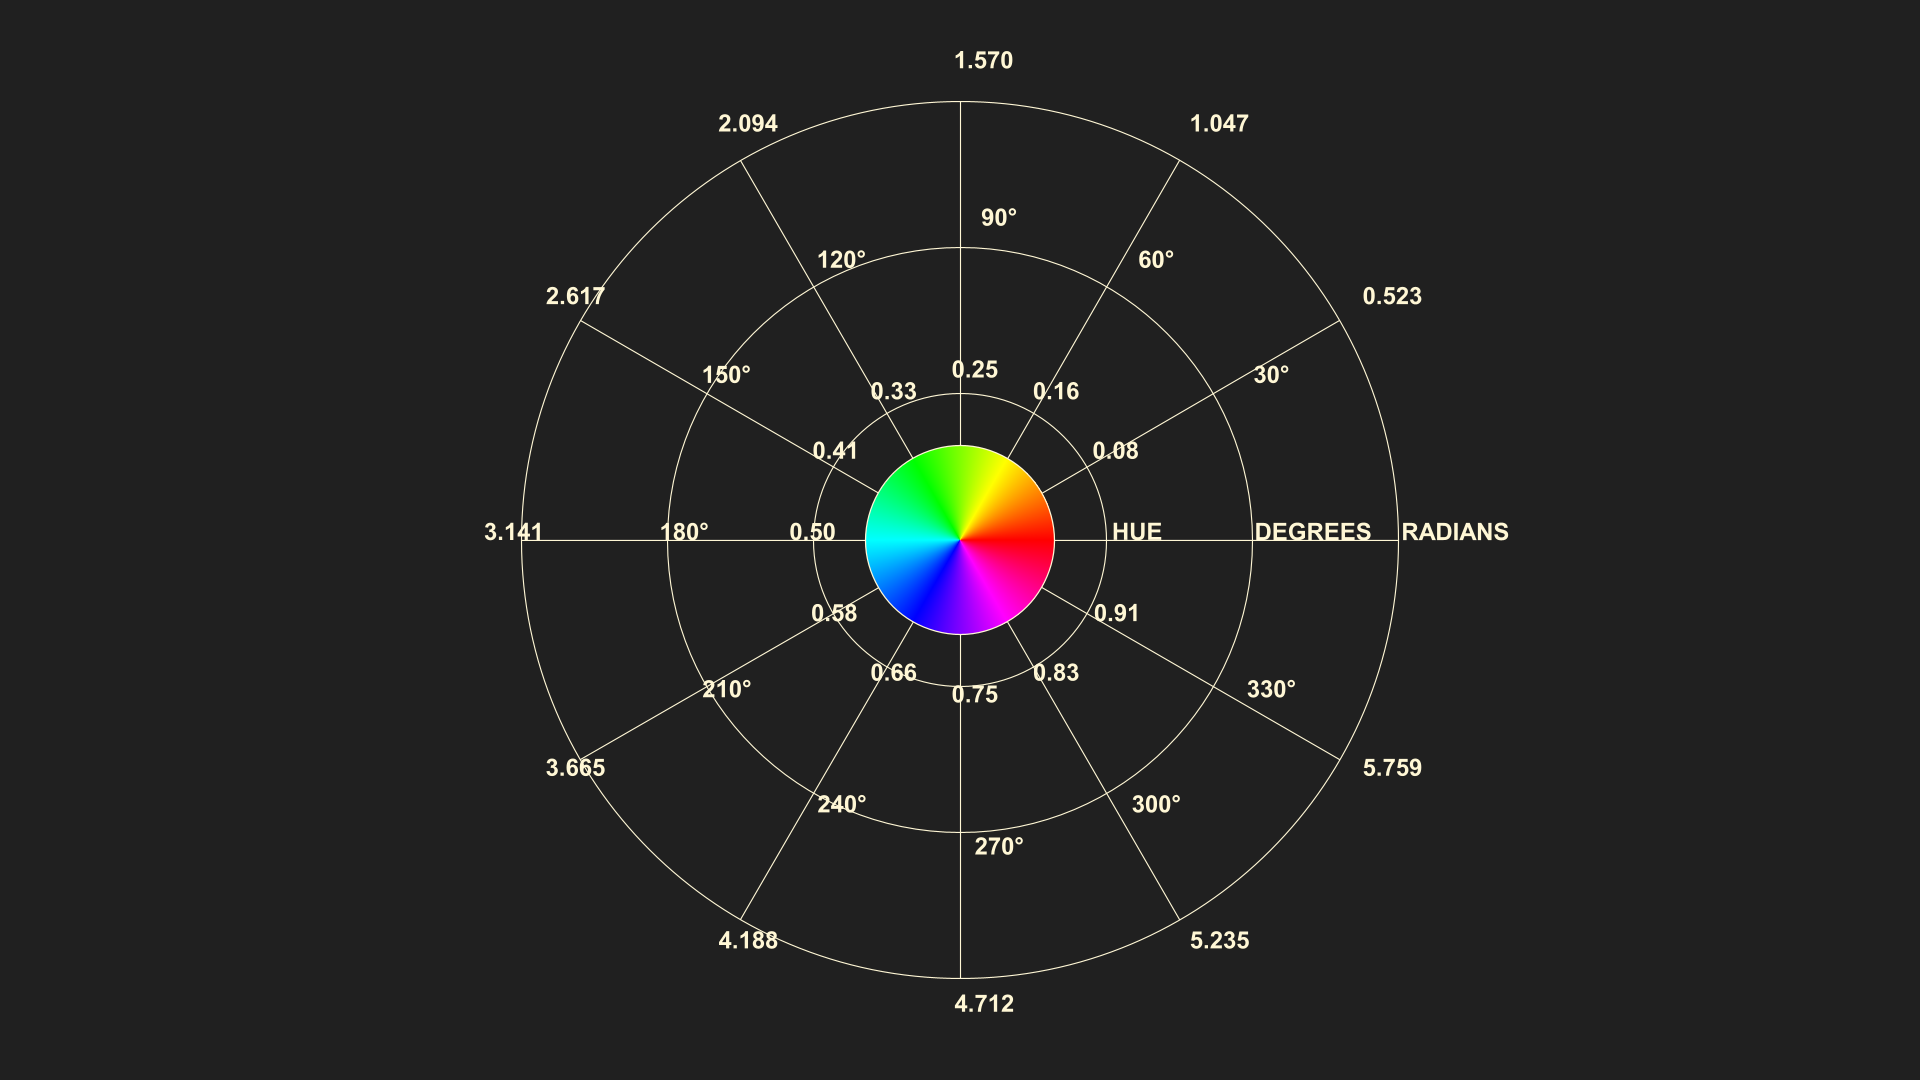Click the 330° degree label
1920x1080 pixels.
1270,690
